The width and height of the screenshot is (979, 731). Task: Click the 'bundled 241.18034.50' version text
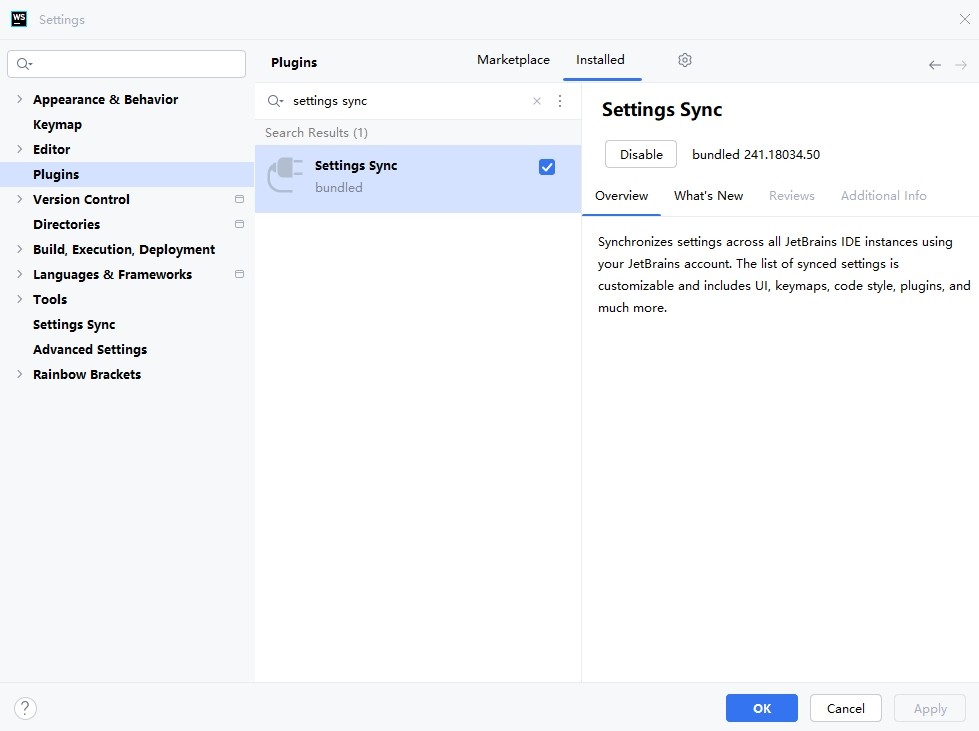(755, 154)
